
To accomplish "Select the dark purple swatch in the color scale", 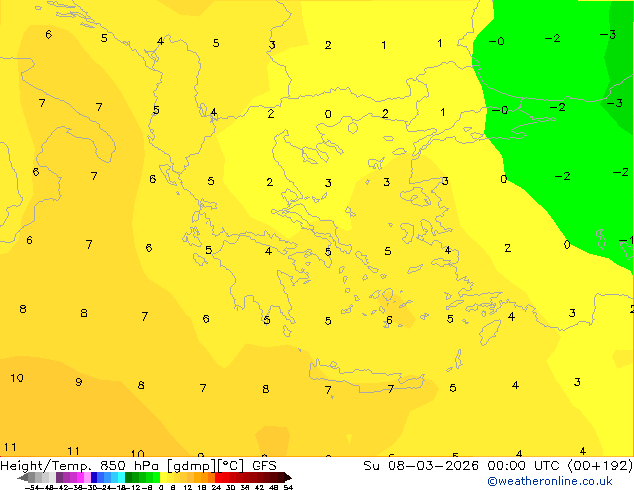I will coord(59,477).
